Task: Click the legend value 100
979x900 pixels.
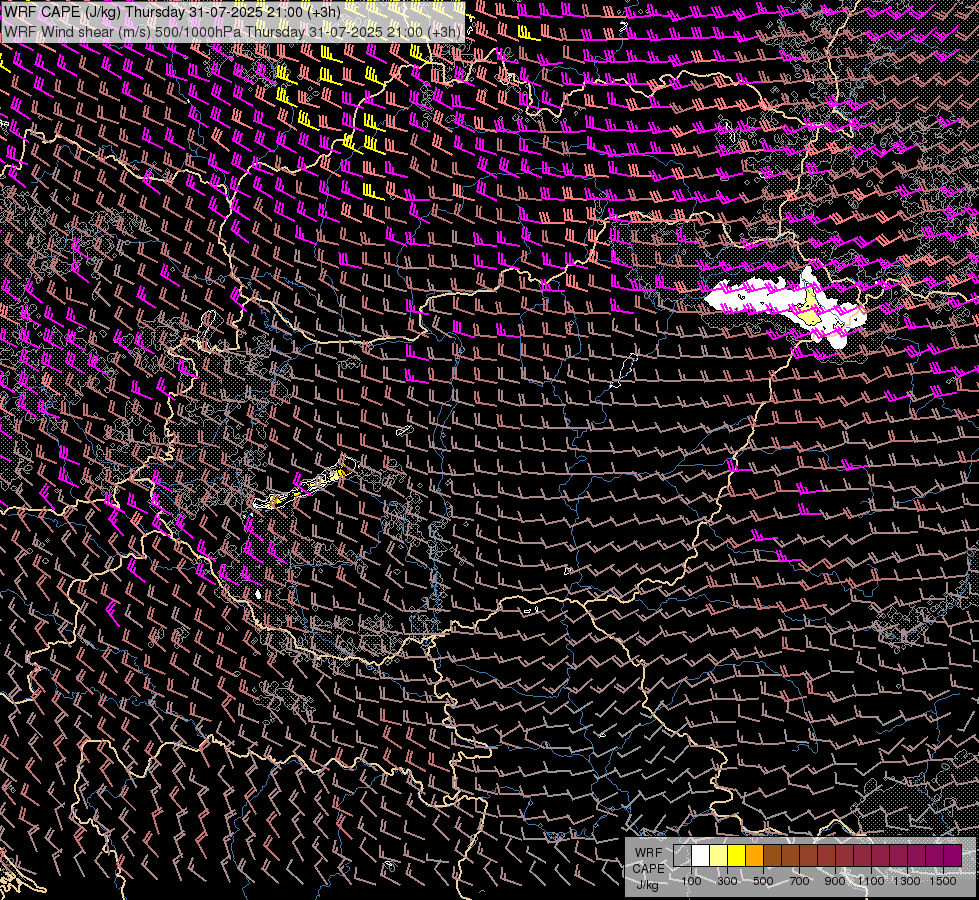Action: click(691, 881)
